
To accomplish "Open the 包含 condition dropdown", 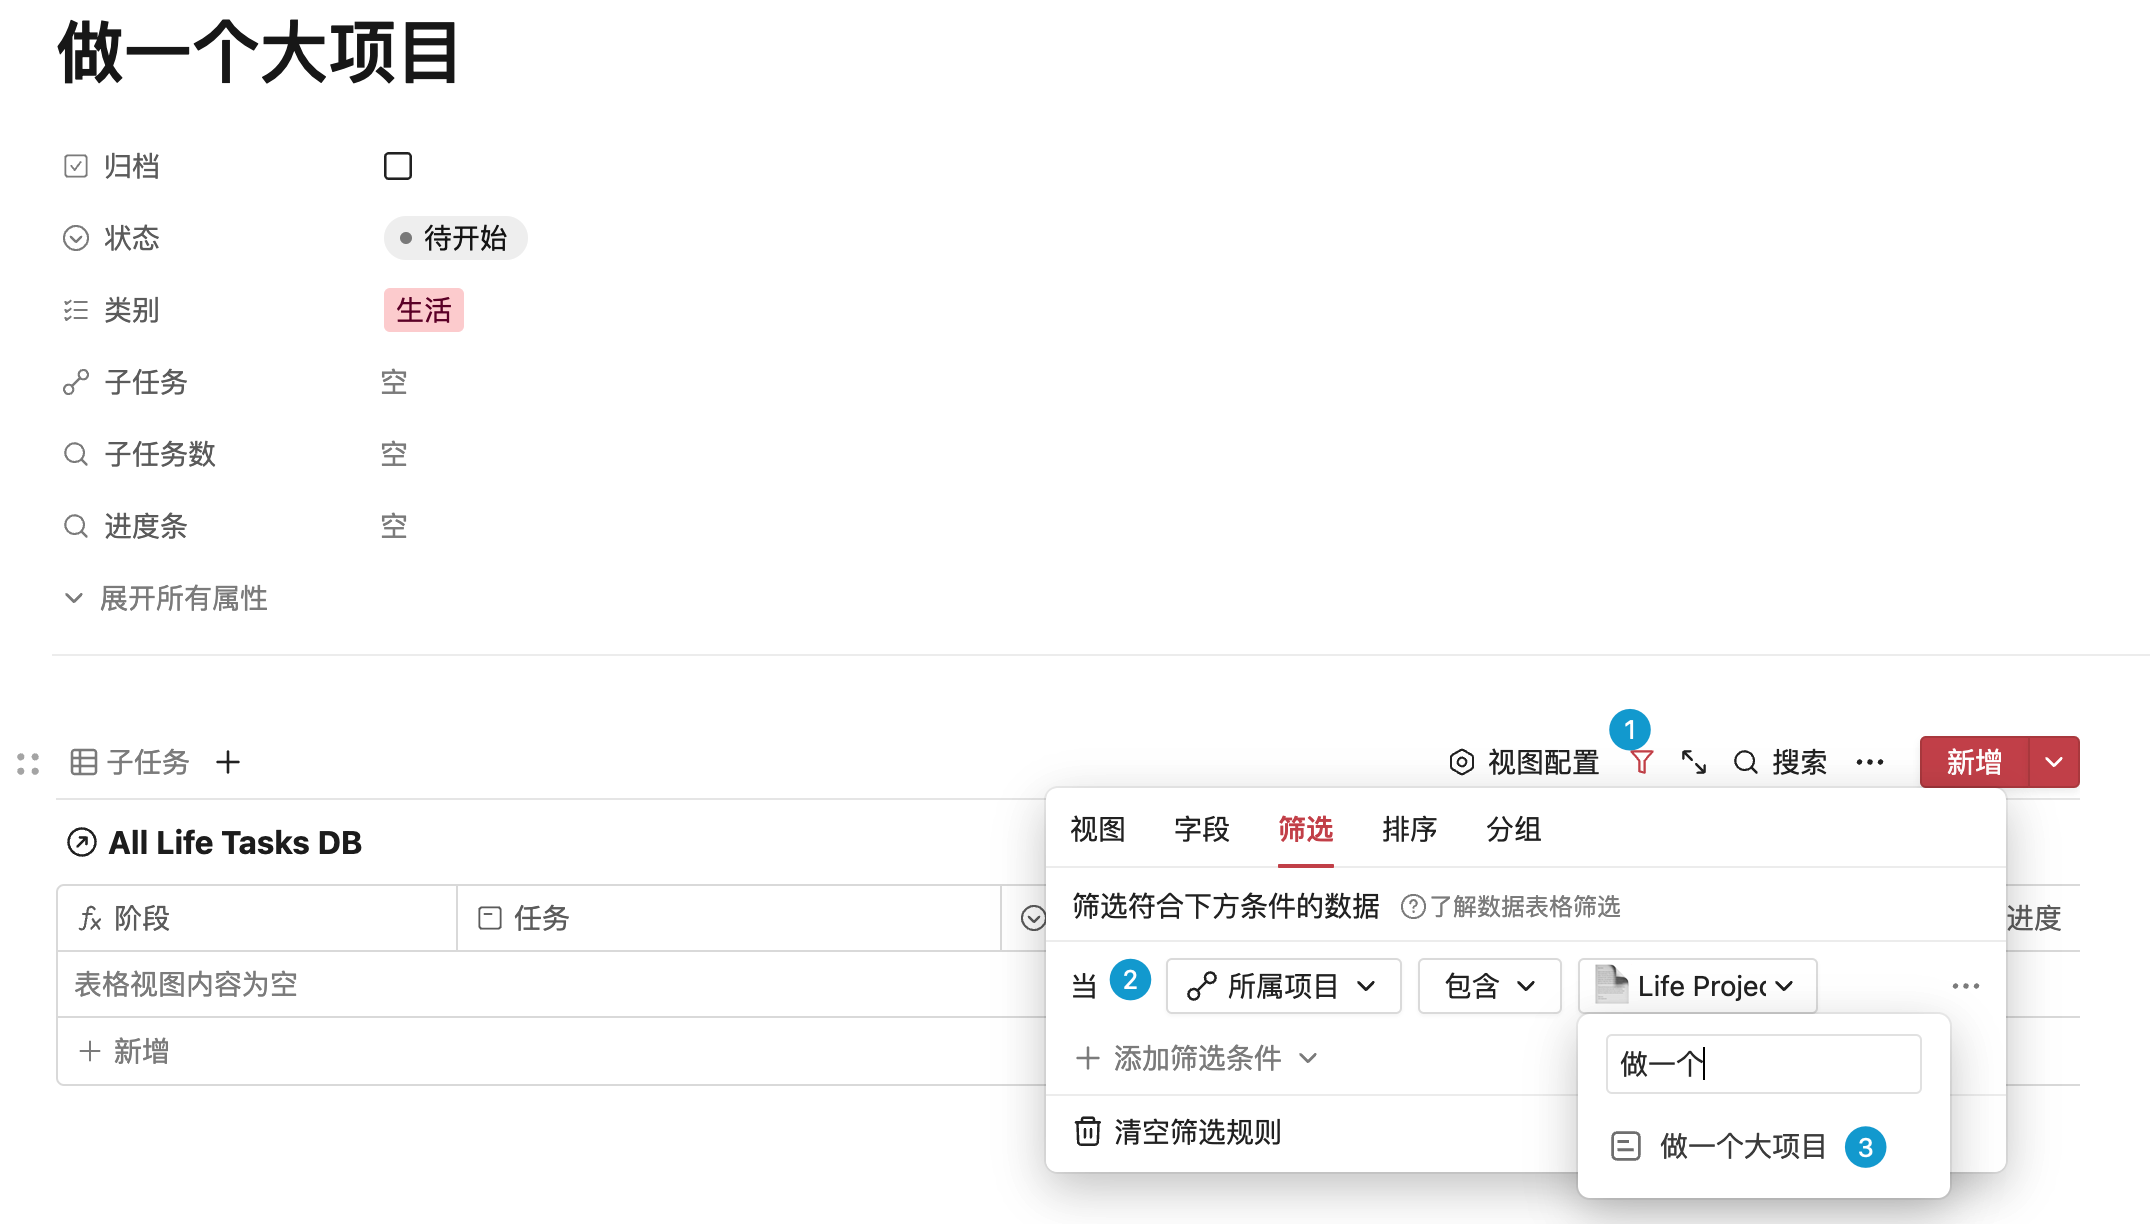I will 1489,986.
